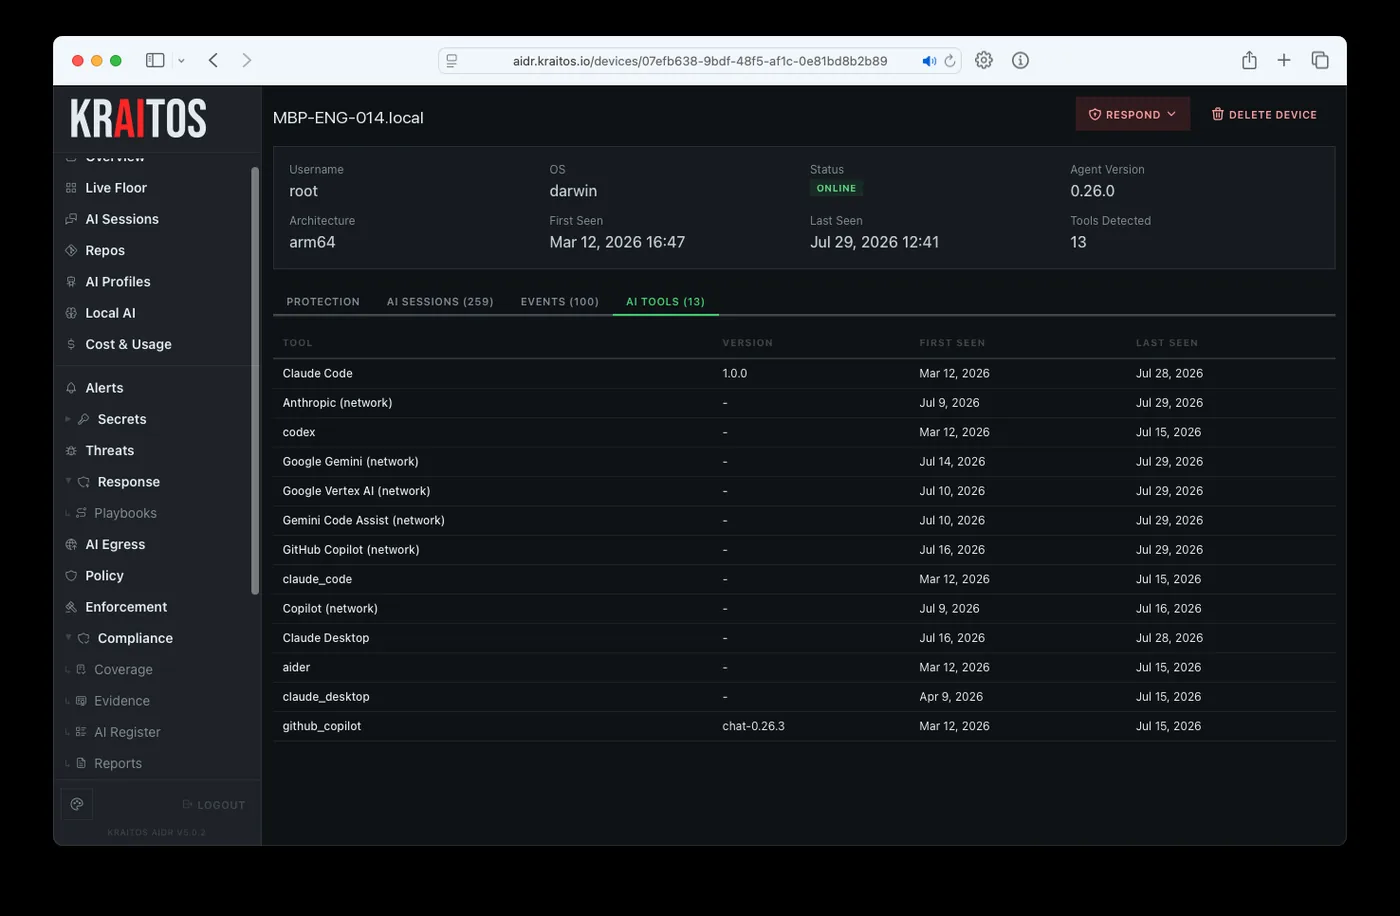Click the Evidence sidebar icon
Image resolution: width=1400 pixels, height=916 pixels.
click(x=81, y=701)
